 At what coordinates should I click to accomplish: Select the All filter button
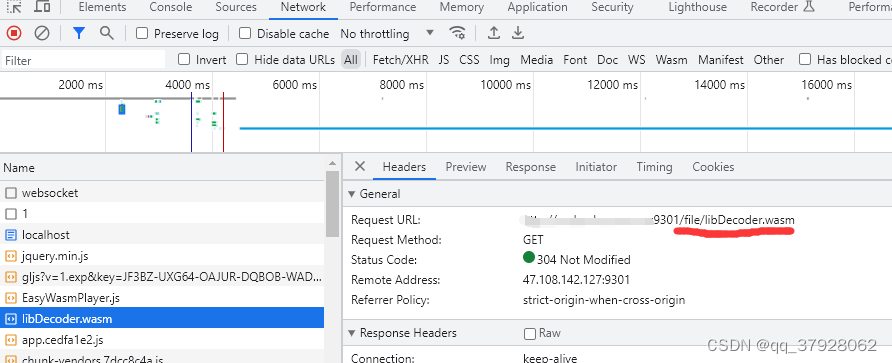pos(351,60)
